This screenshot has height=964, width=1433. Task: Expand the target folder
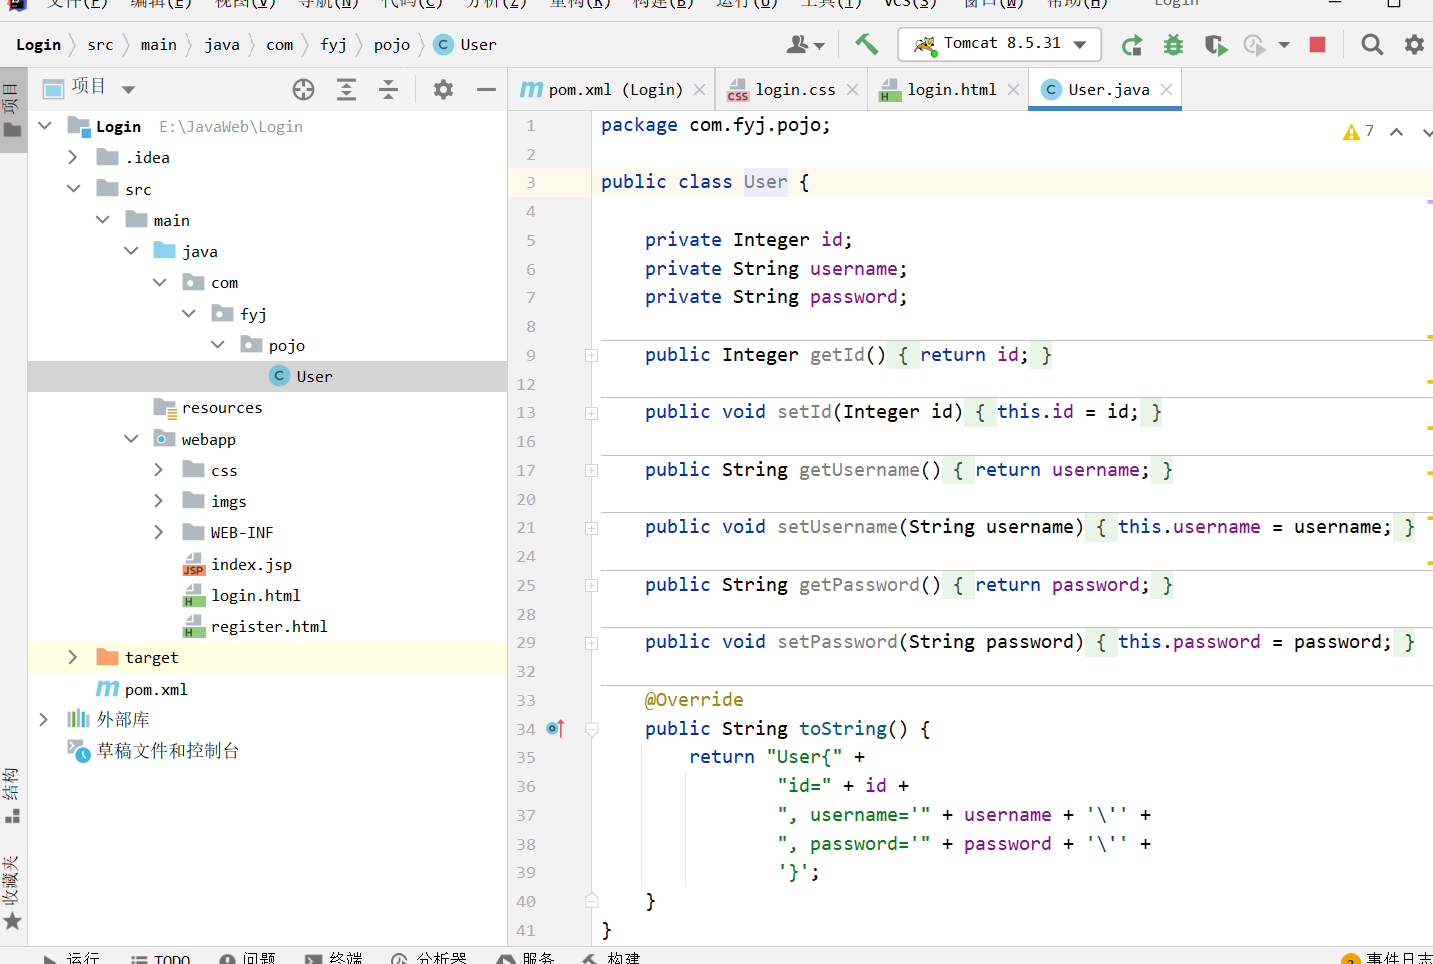72,657
